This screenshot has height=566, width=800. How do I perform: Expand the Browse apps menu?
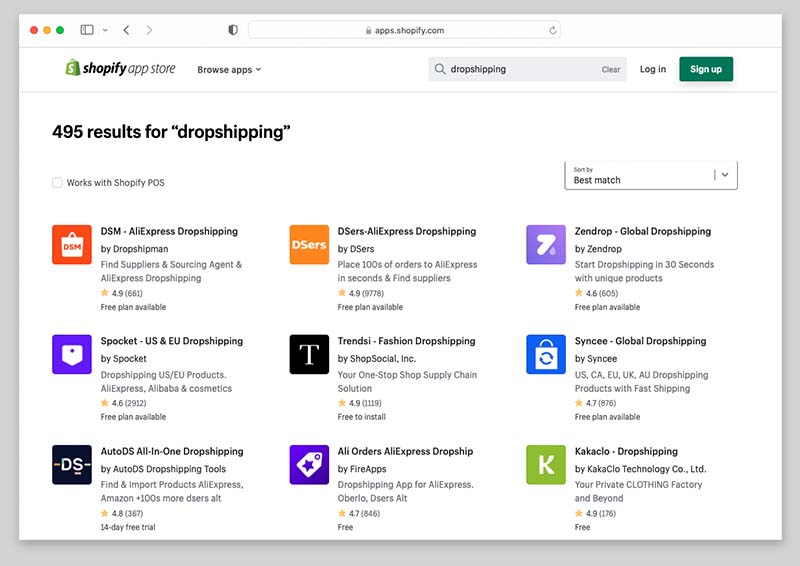click(x=229, y=69)
